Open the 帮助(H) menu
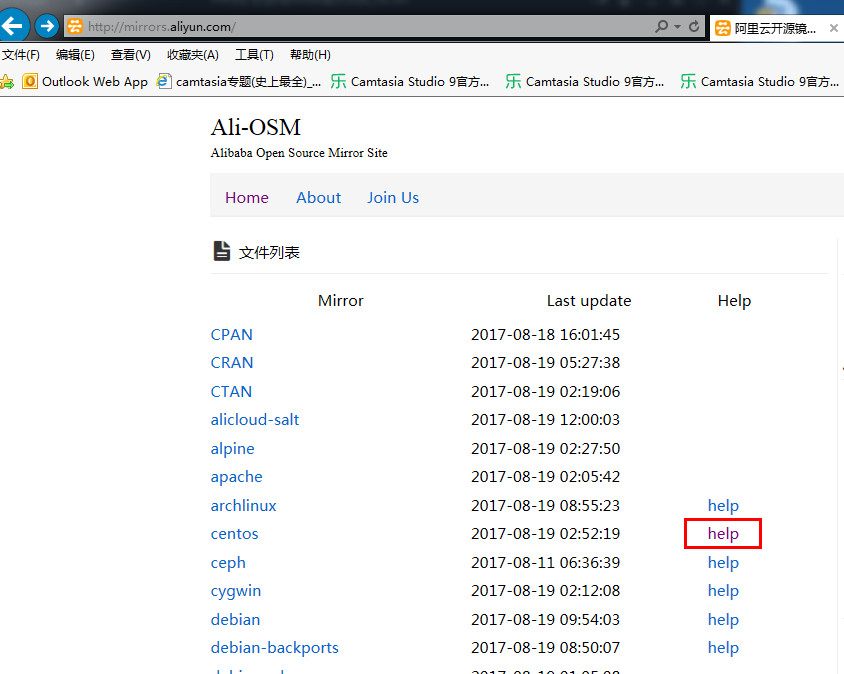This screenshot has width=844, height=674. point(311,55)
